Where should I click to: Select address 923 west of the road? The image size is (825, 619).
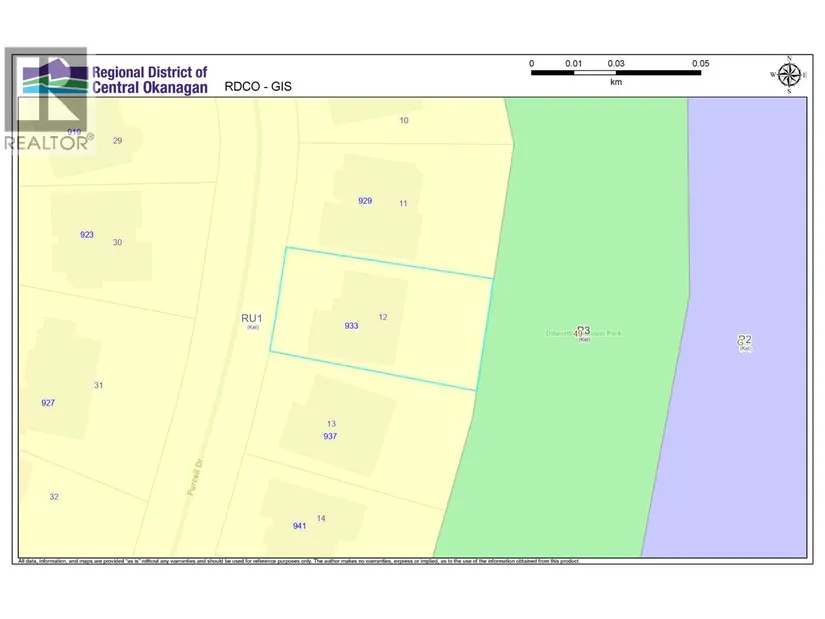(87, 234)
